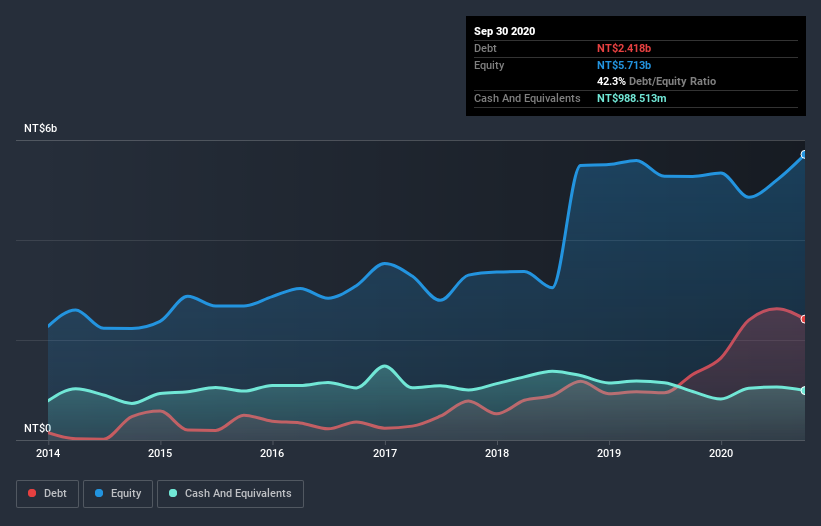The width and height of the screenshot is (821, 526).
Task: Click the Cash endpoint marker on chart
Action: click(x=805, y=390)
